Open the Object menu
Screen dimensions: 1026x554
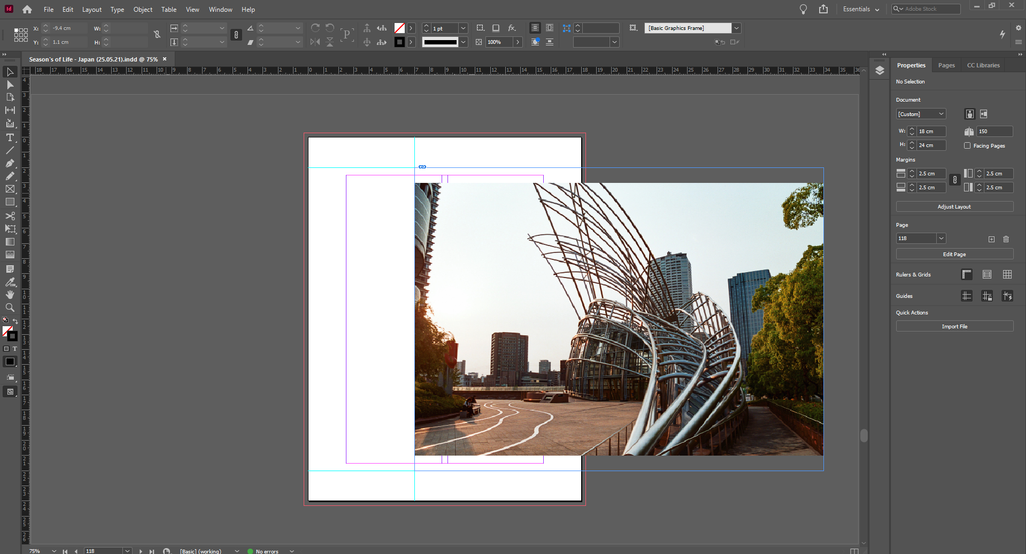[x=143, y=9]
